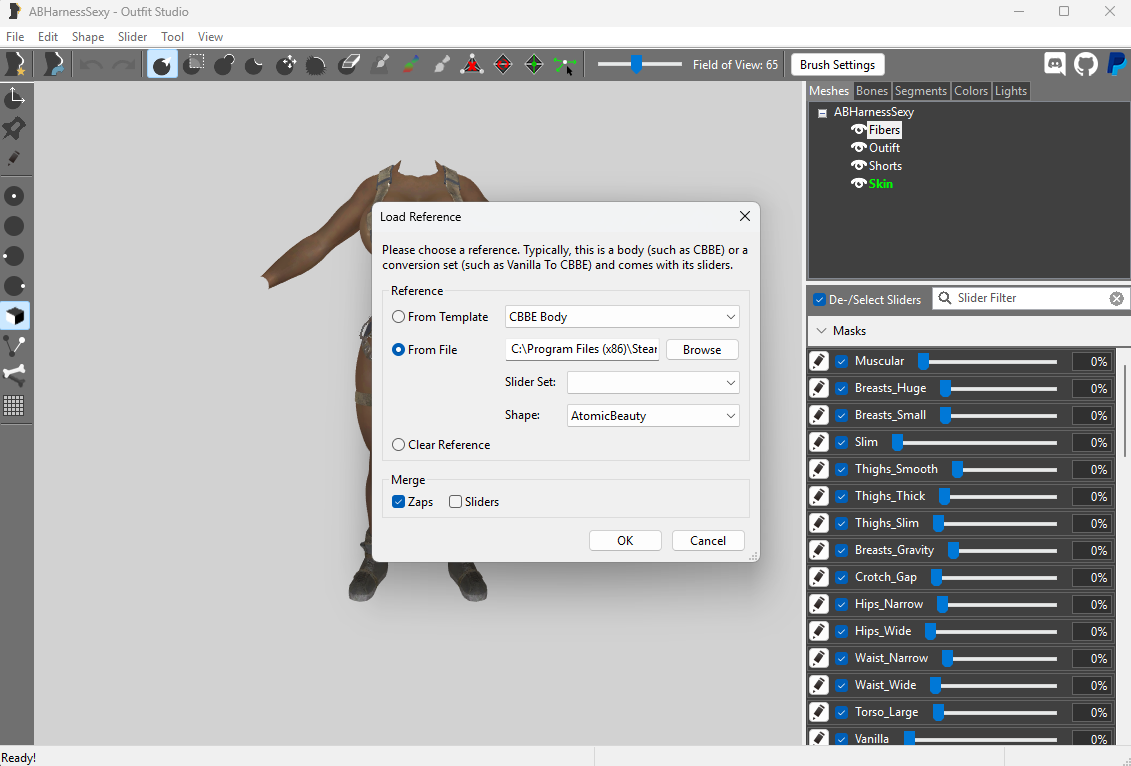Switch to the Lights tab

click(x=1011, y=91)
